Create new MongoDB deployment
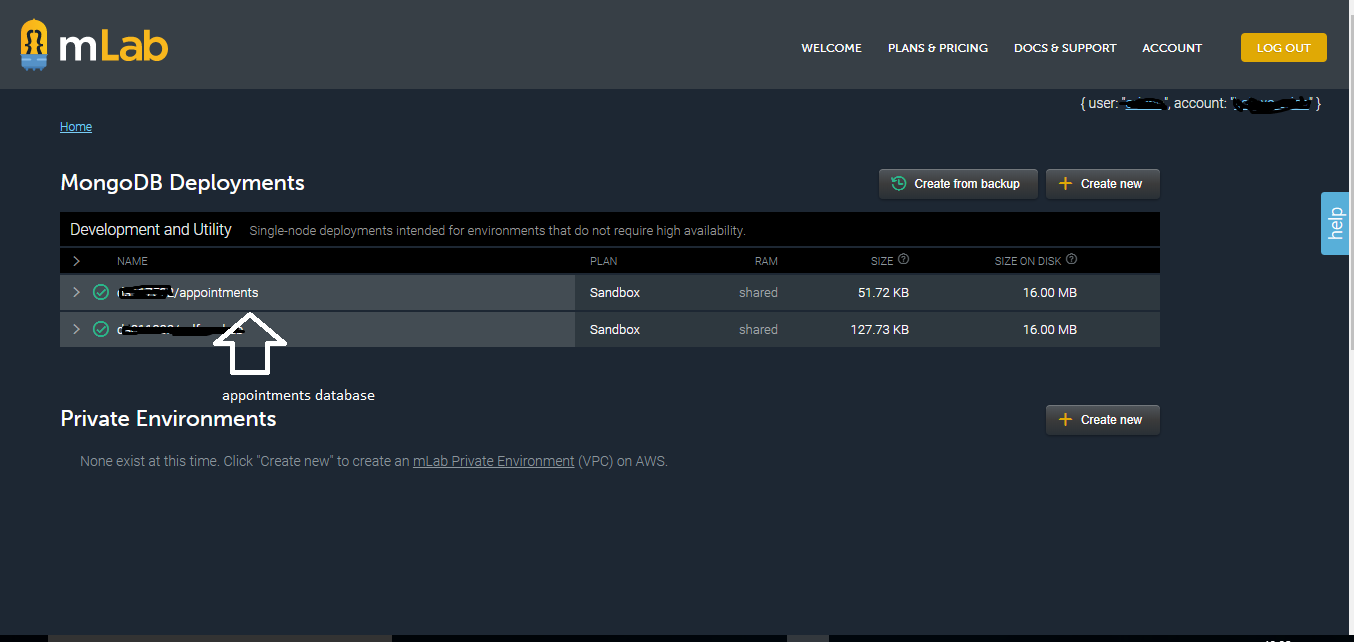This screenshot has height=642, width=1354. coord(1103,184)
